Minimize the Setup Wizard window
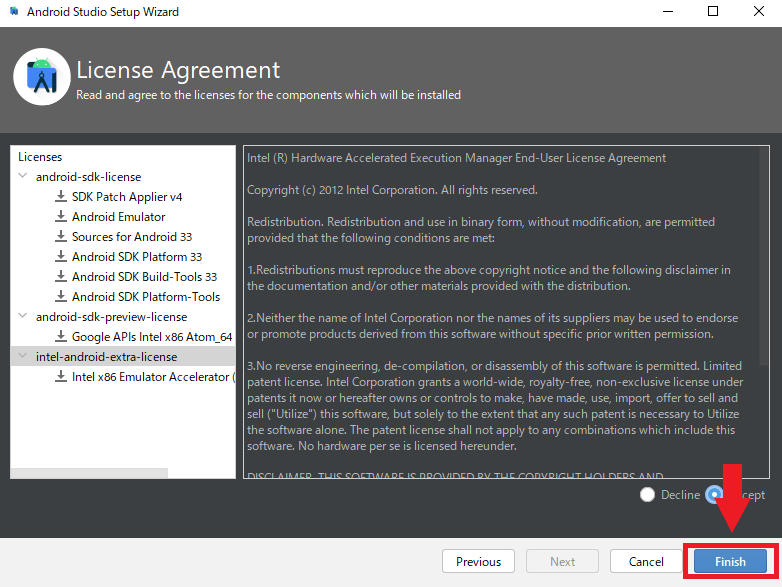Viewport: 782px width, 587px height. (x=668, y=11)
